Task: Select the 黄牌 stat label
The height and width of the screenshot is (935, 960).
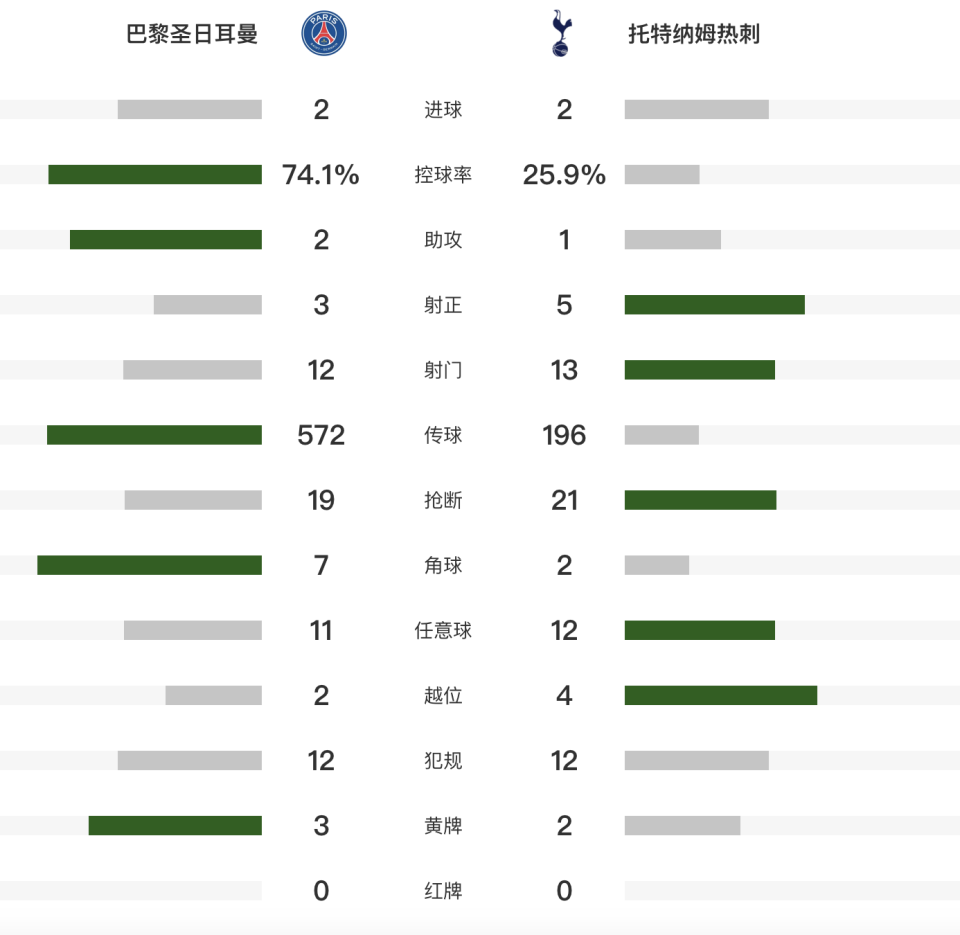Action: point(443,825)
